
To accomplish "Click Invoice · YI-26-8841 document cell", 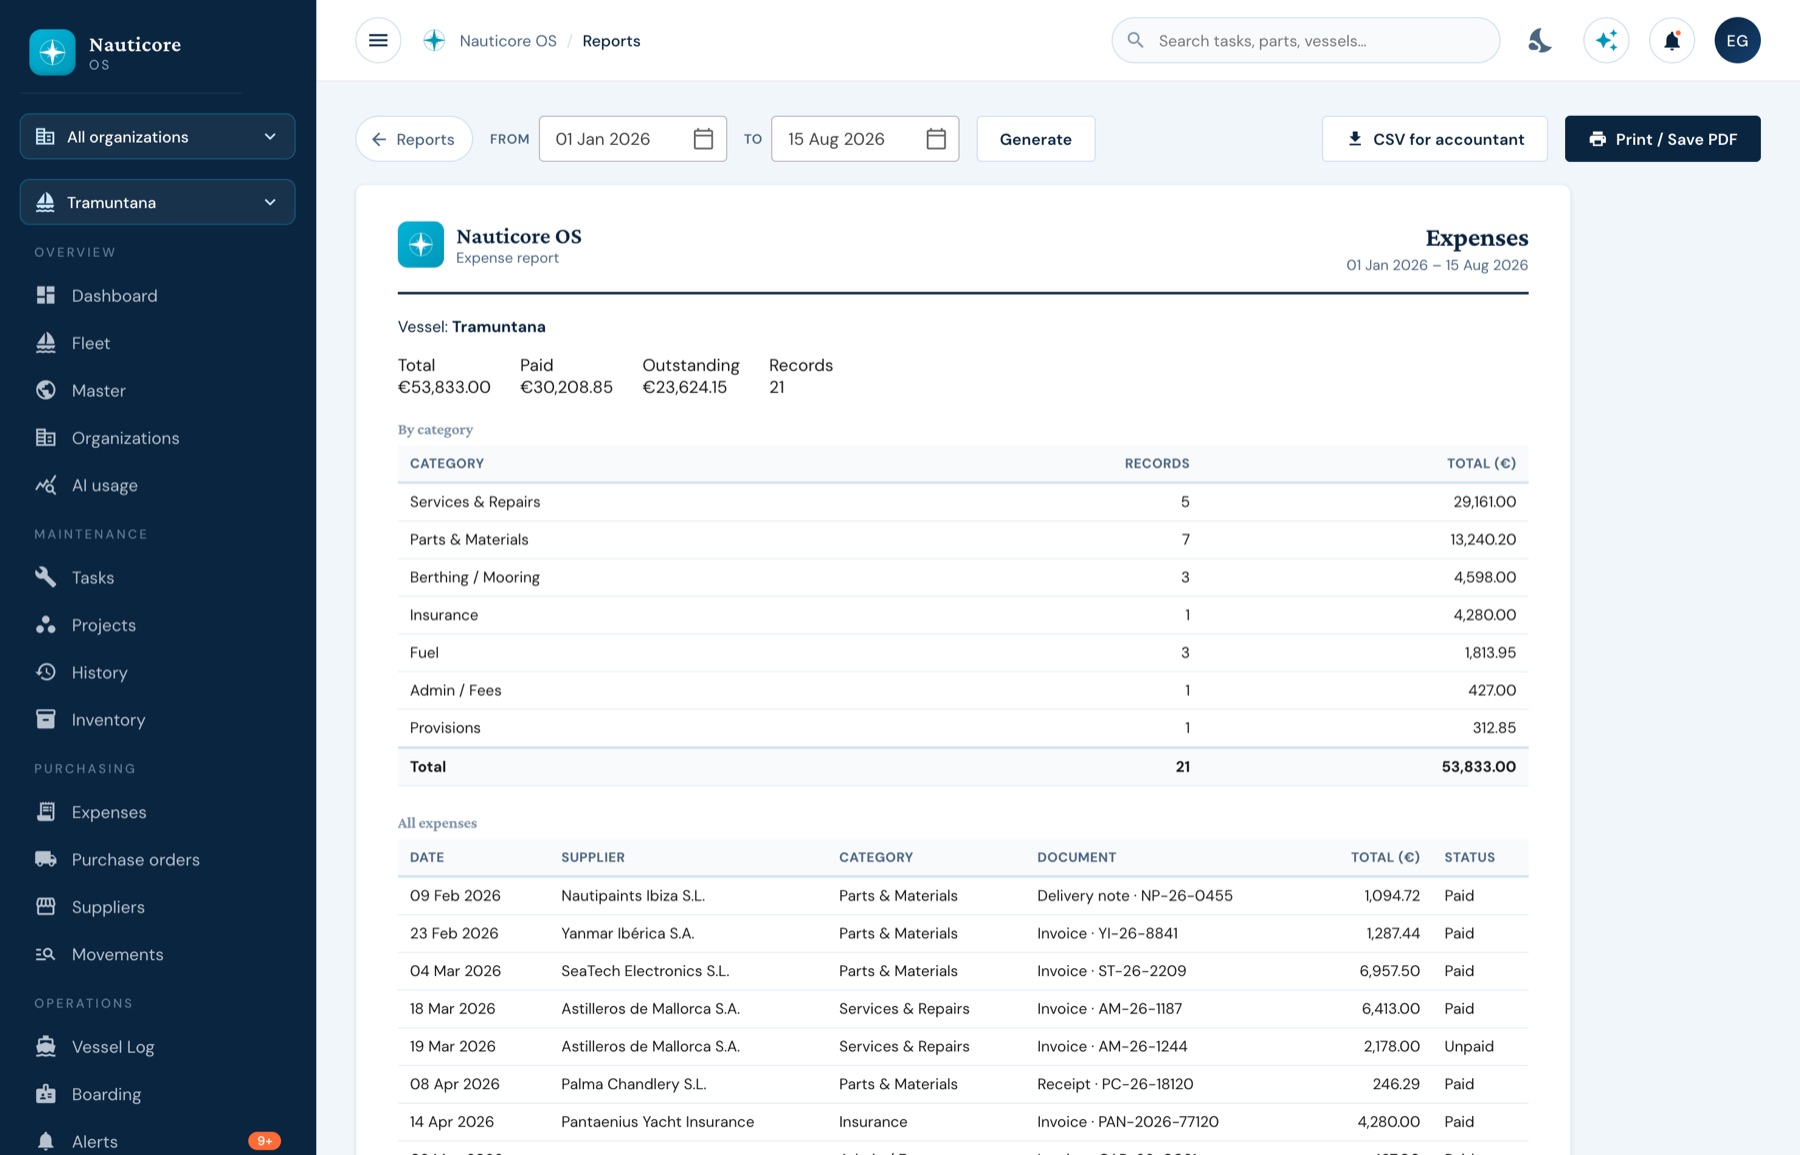I will tap(1107, 933).
